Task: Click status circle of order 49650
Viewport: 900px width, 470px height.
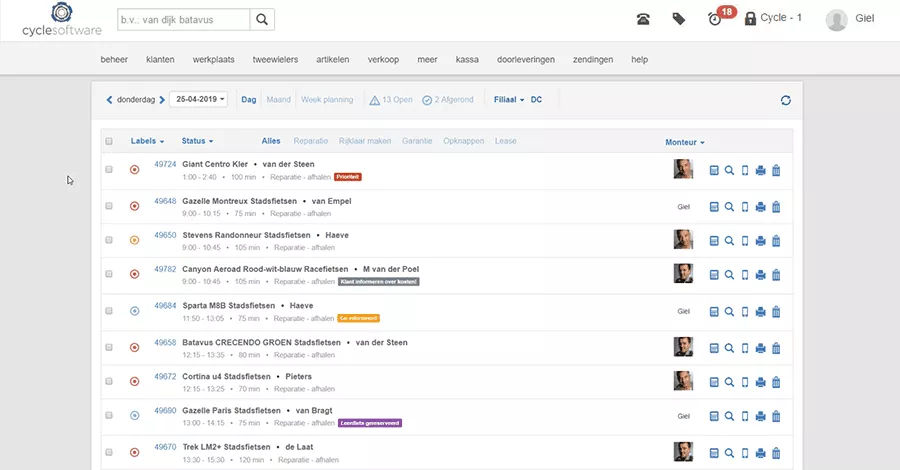Action: click(x=134, y=240)
